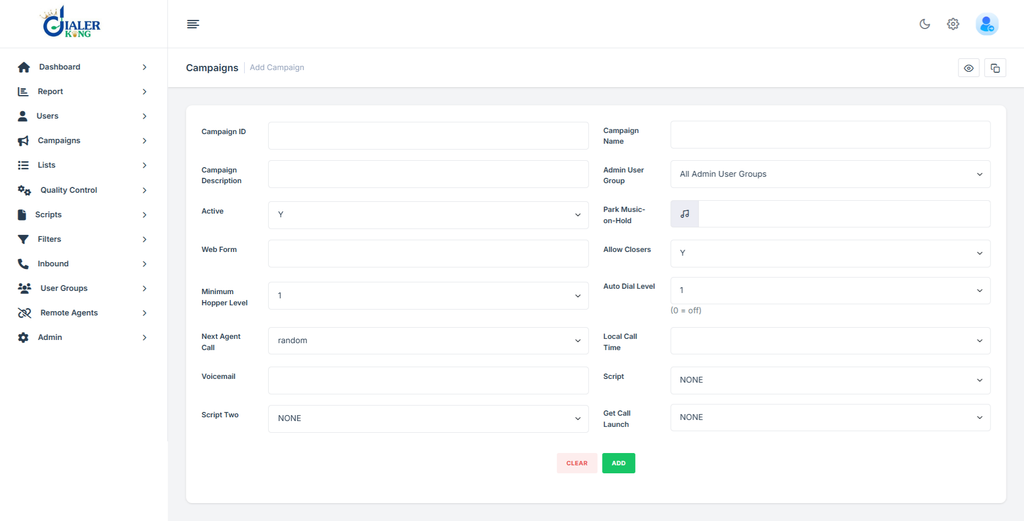Click the Park Music-on-Hold text field
1024x521 pixels.
(x=844, y=214)
